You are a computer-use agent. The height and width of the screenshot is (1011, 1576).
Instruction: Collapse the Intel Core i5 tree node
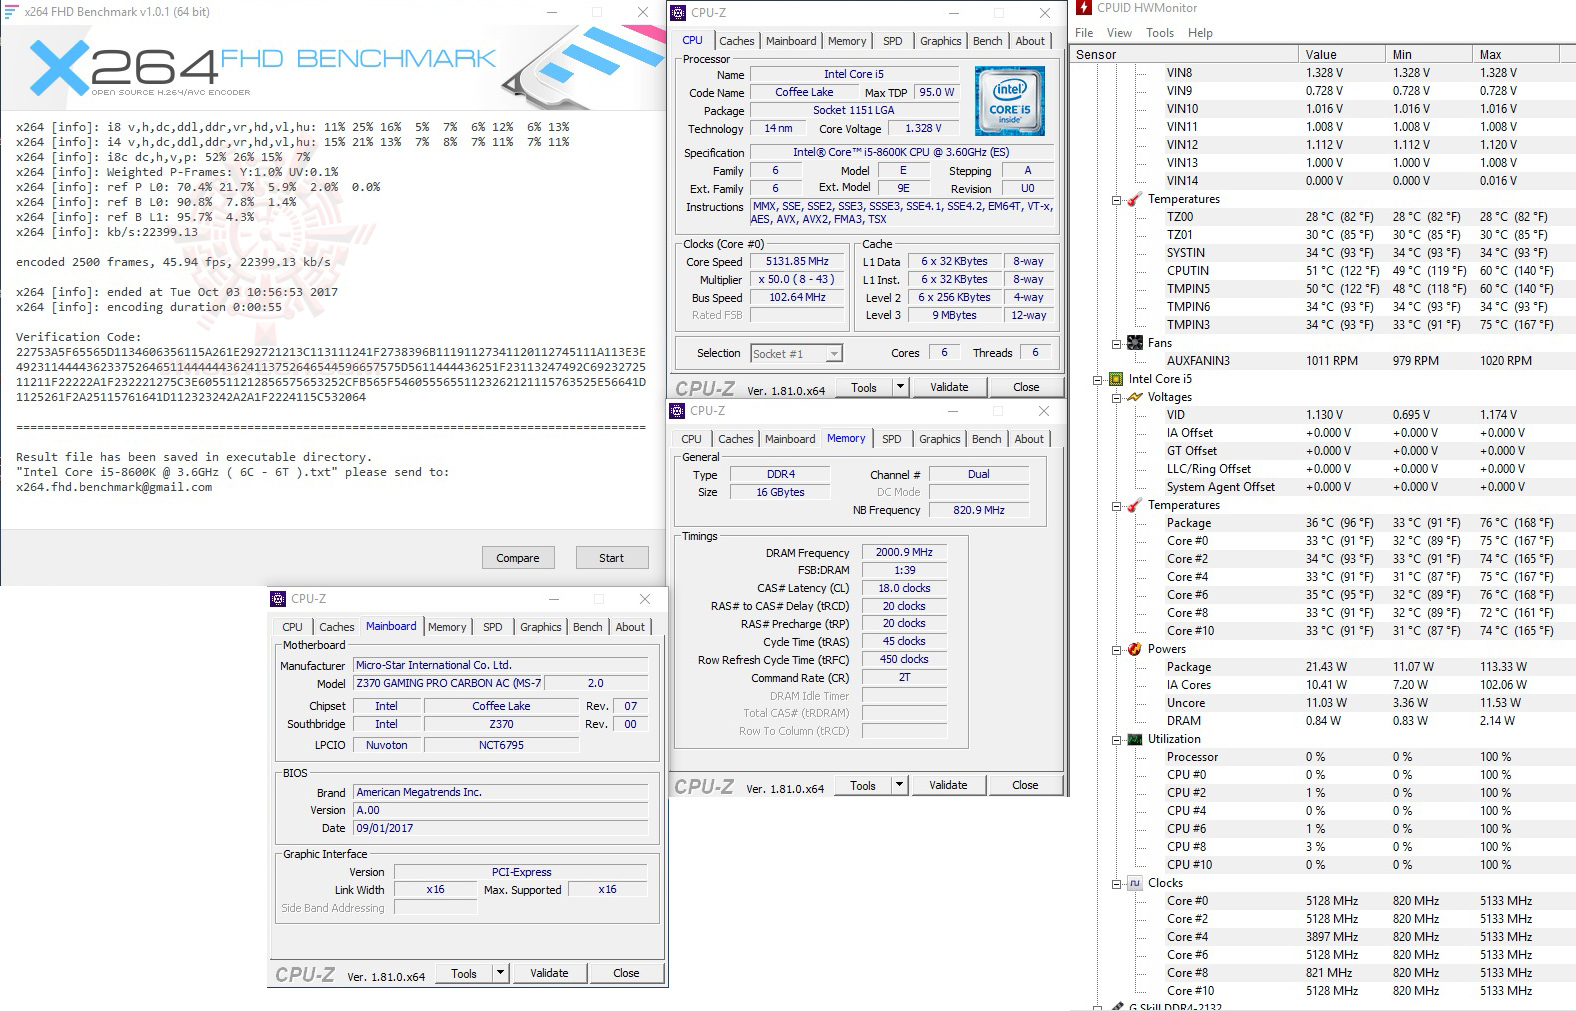coord(1098,380)
